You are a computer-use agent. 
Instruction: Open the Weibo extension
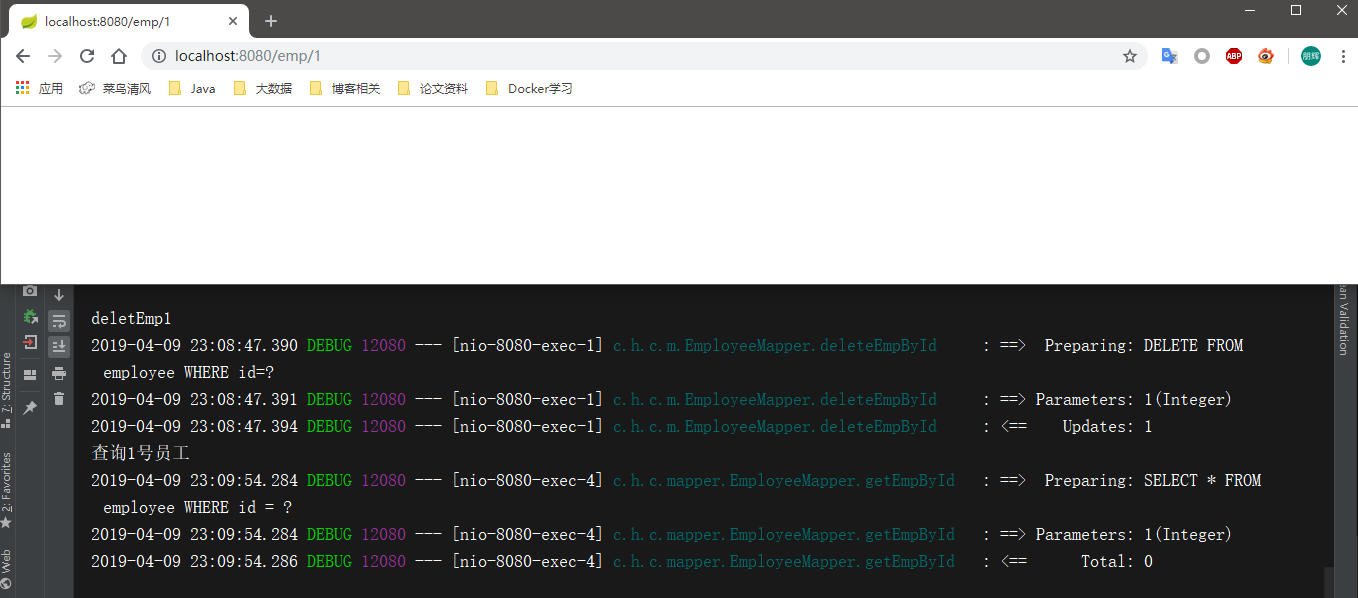point(1266,56)
